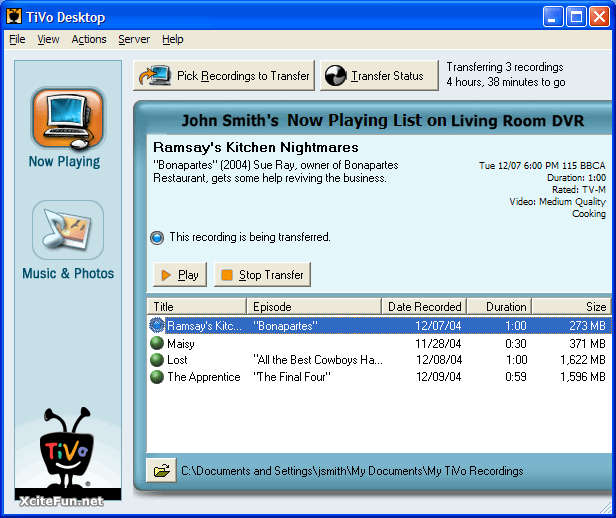
Task: Click the 0:30 duration cell
Action: pos(516,344)
